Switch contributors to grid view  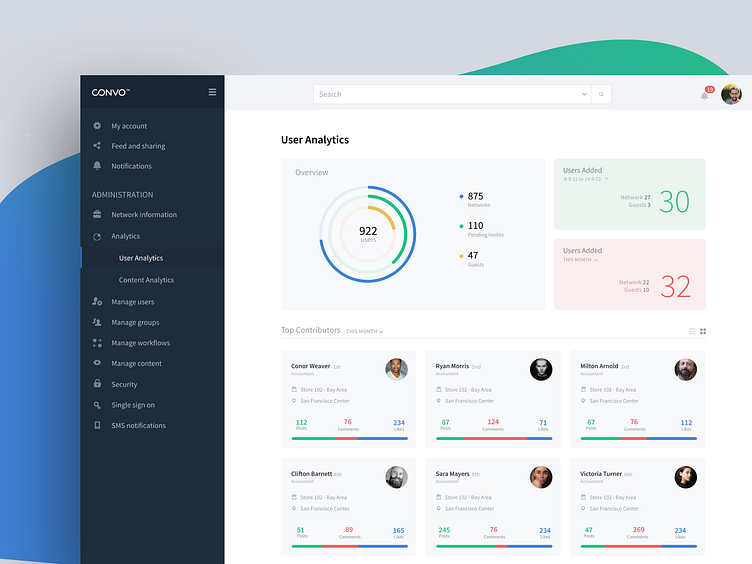[703, 331]
